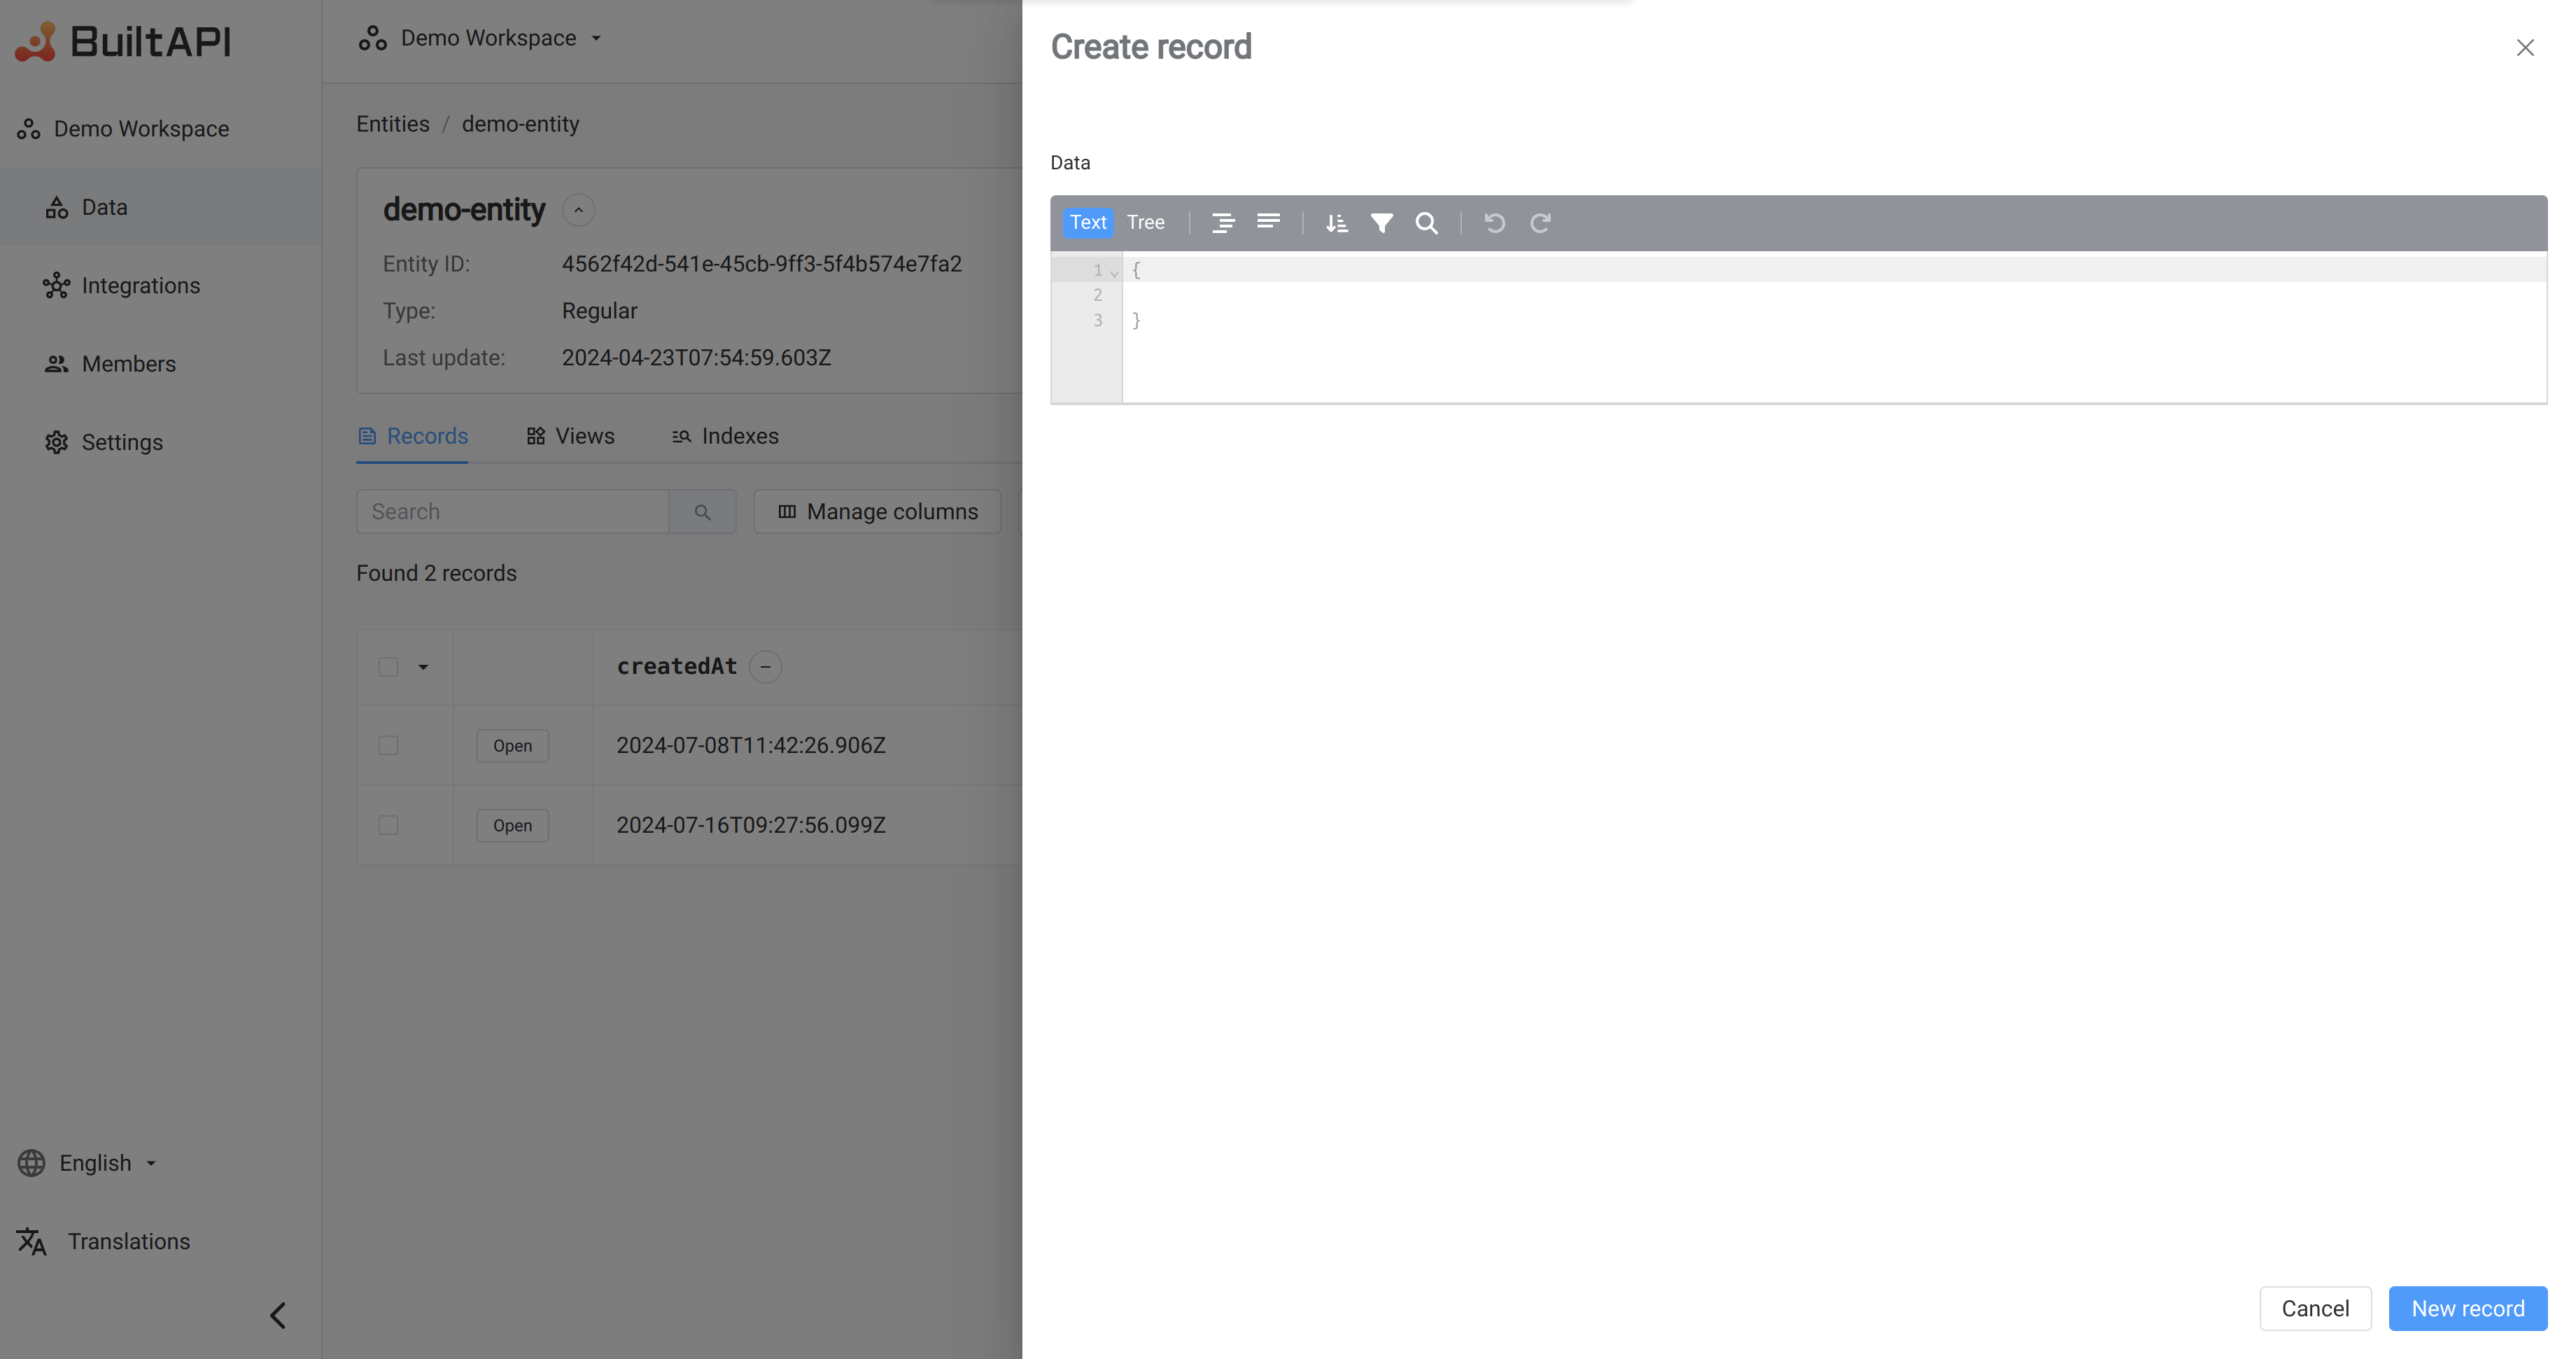The height and width of the screenshot is (1359, 2576).
Task: Close the Create record panel
Action: tap(2525, 48)
